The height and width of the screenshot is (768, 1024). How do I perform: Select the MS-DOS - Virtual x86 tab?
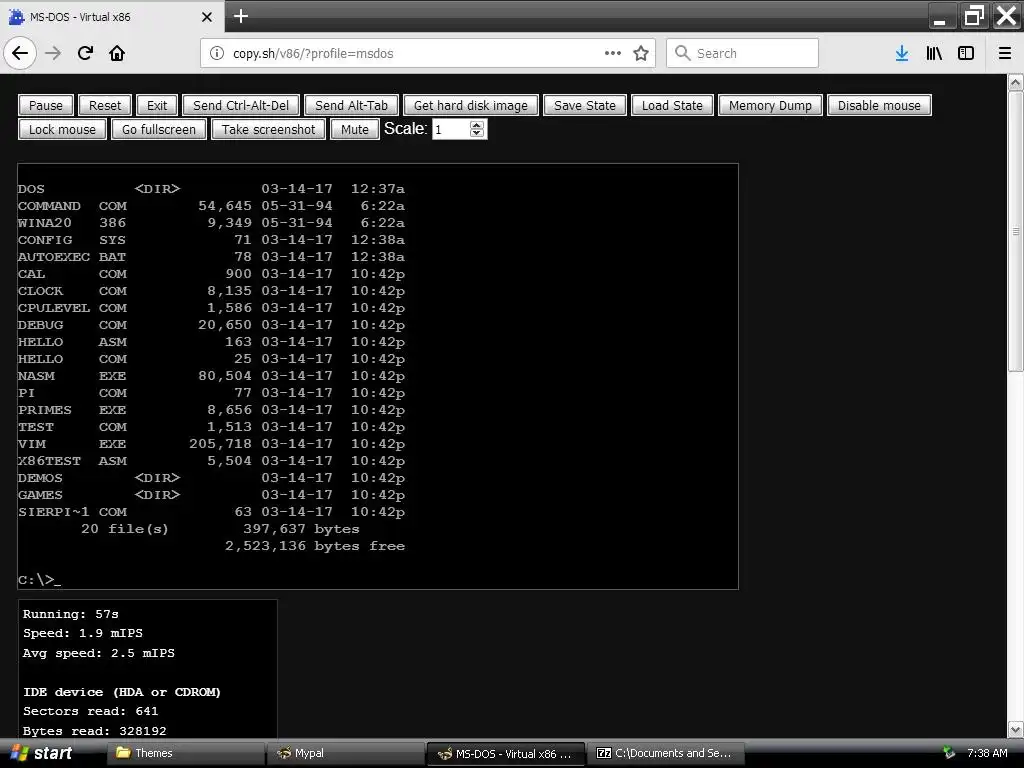tap(112, 17)
